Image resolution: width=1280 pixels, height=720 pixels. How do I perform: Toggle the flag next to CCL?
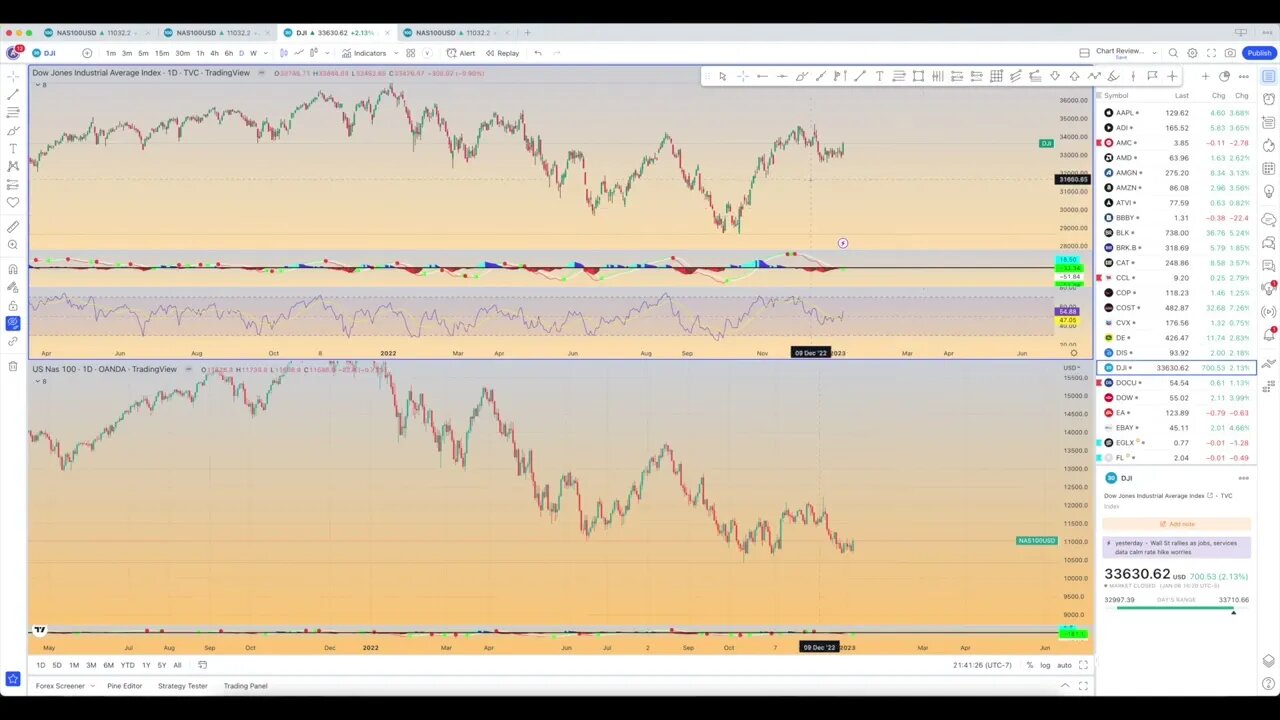pyautogui.click(x=1099, y=278)
